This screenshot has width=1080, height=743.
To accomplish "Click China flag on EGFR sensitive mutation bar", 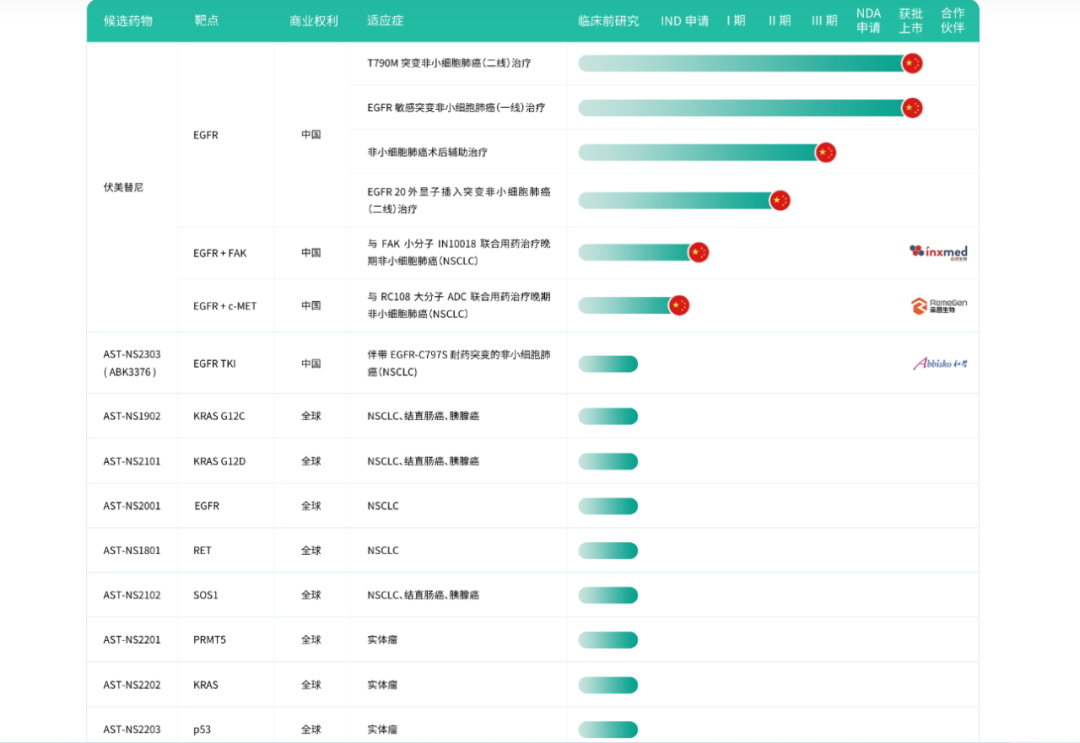I will [911, 107].
